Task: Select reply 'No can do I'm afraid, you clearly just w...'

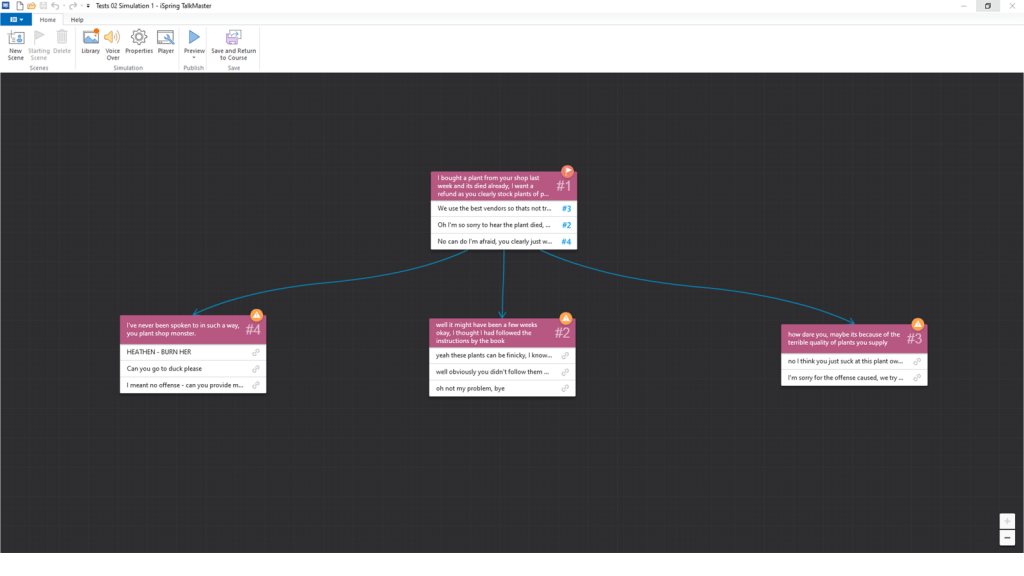Action: point(504,242)
